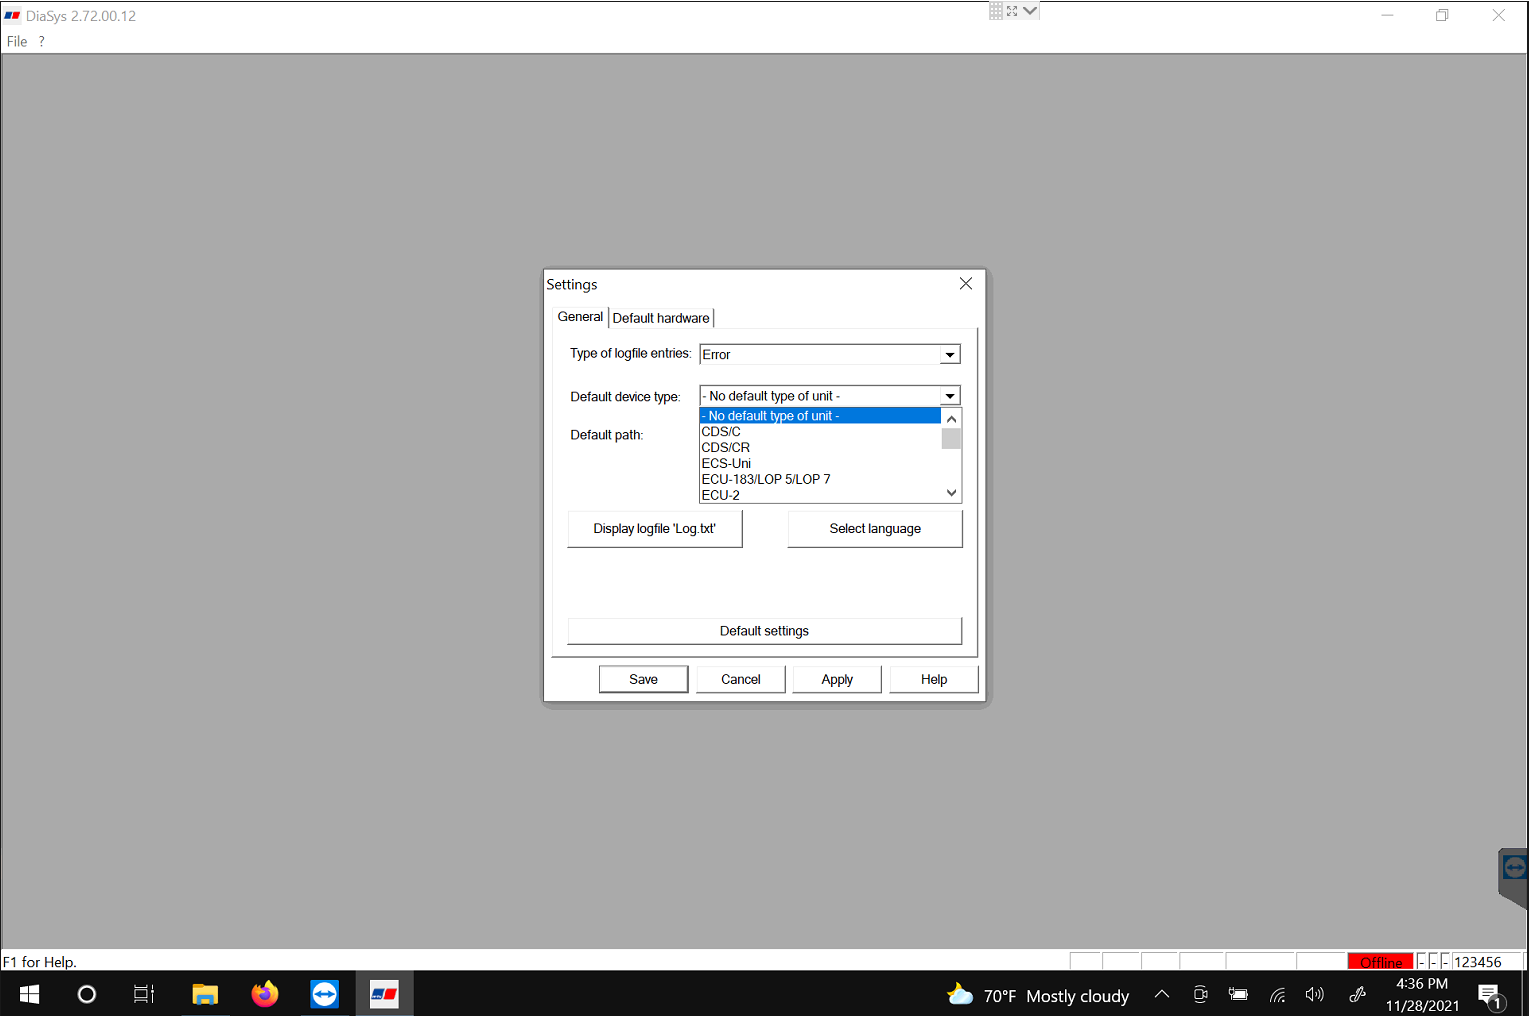Screen dimensions: 1529x1016
Task: Click Display logfile 'Log.txt' button
Action: click(654, 528)
